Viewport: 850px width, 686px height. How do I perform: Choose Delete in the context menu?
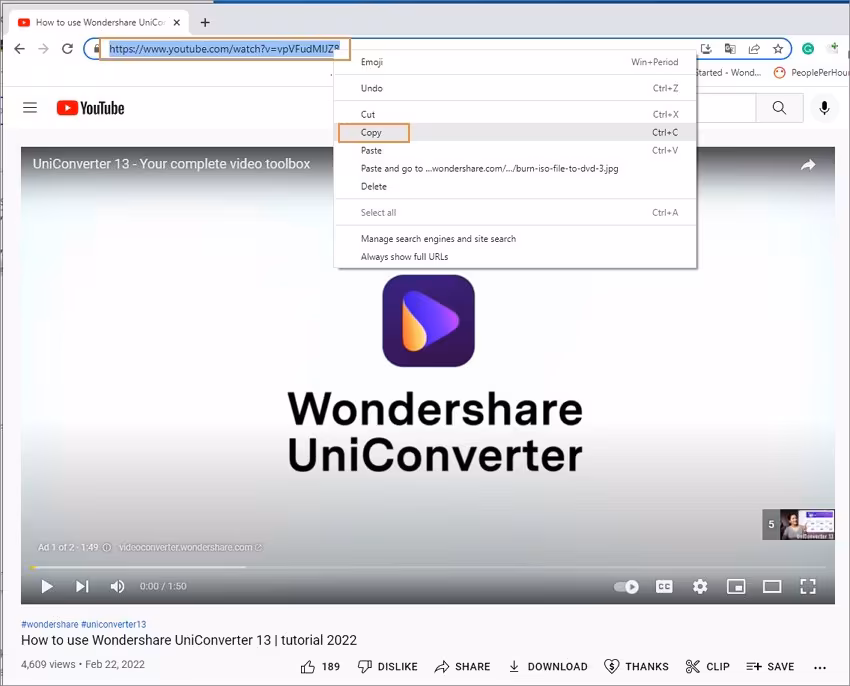pyautogui.click(x=515, y=186)
